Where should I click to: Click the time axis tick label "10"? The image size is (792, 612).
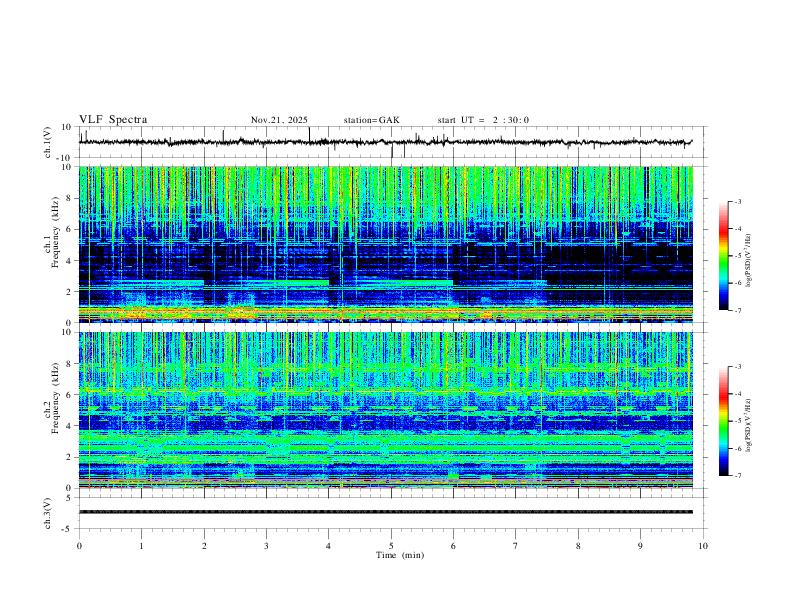(703, 546)
